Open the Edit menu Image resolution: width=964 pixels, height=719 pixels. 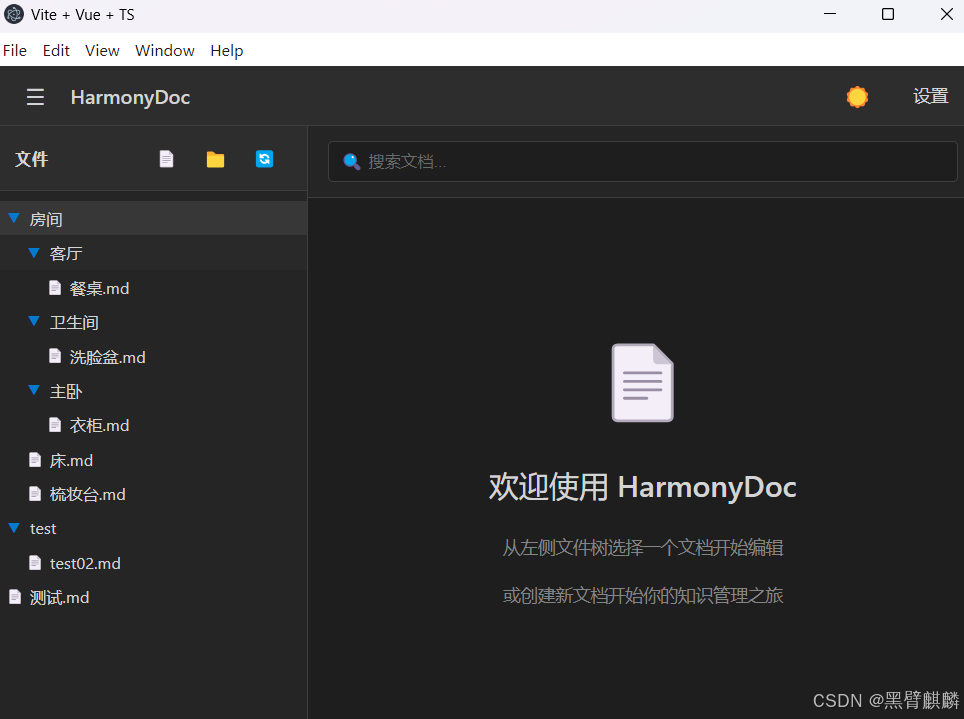point(56,50)
